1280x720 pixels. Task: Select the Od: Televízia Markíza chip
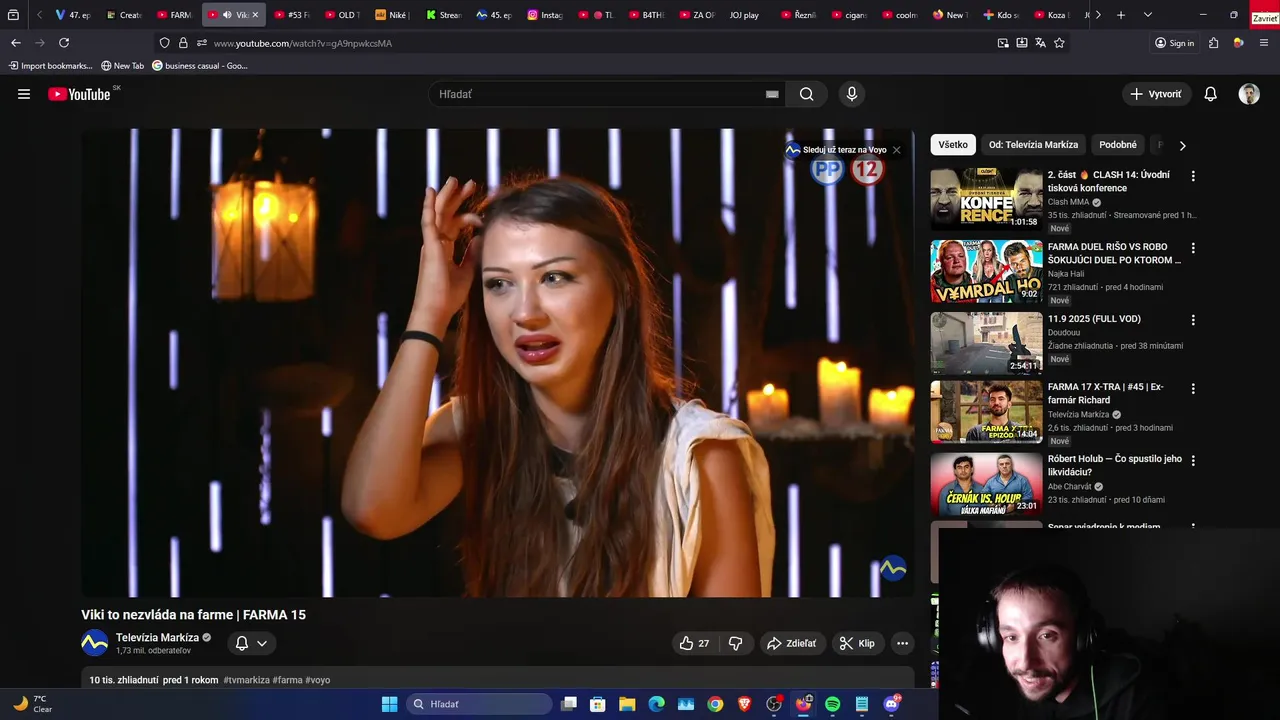tap(1033, 145)
